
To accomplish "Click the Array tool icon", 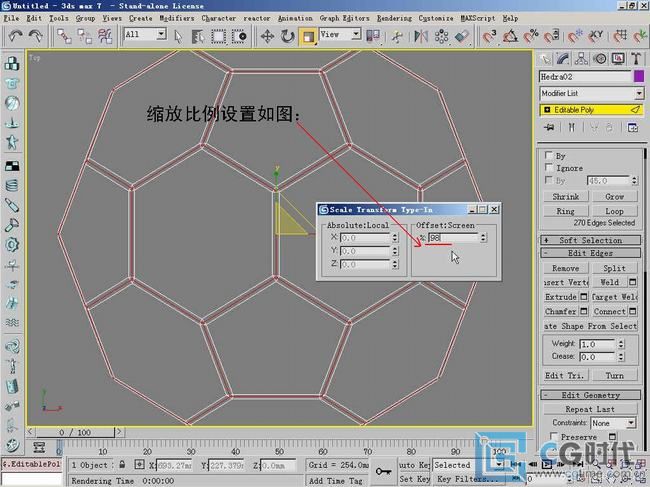I will coord(441,36).
